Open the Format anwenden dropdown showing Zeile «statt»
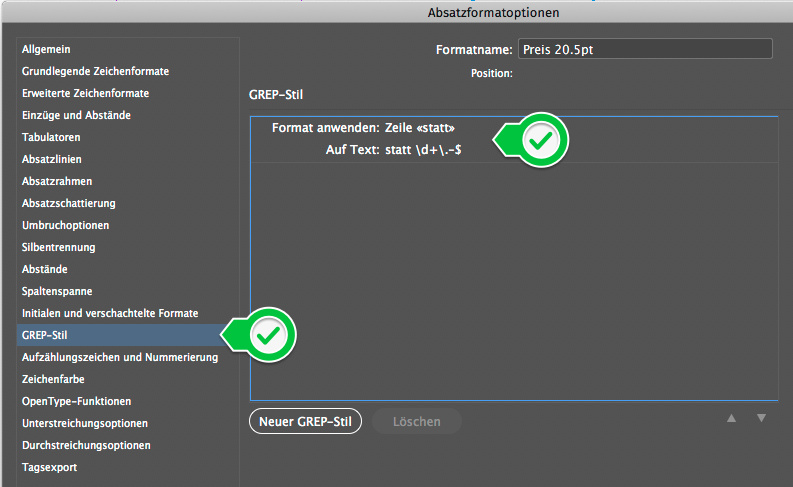This screenshot has width=793, height=487. [x=420, y=127]
